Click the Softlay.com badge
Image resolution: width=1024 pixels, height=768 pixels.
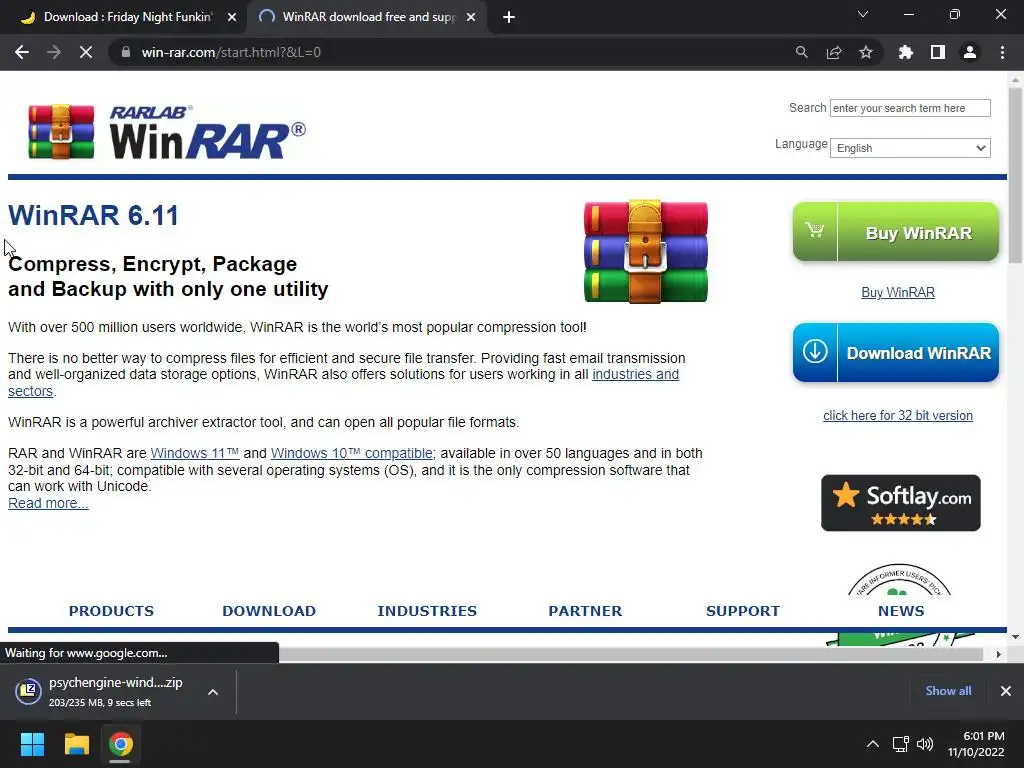901,503
